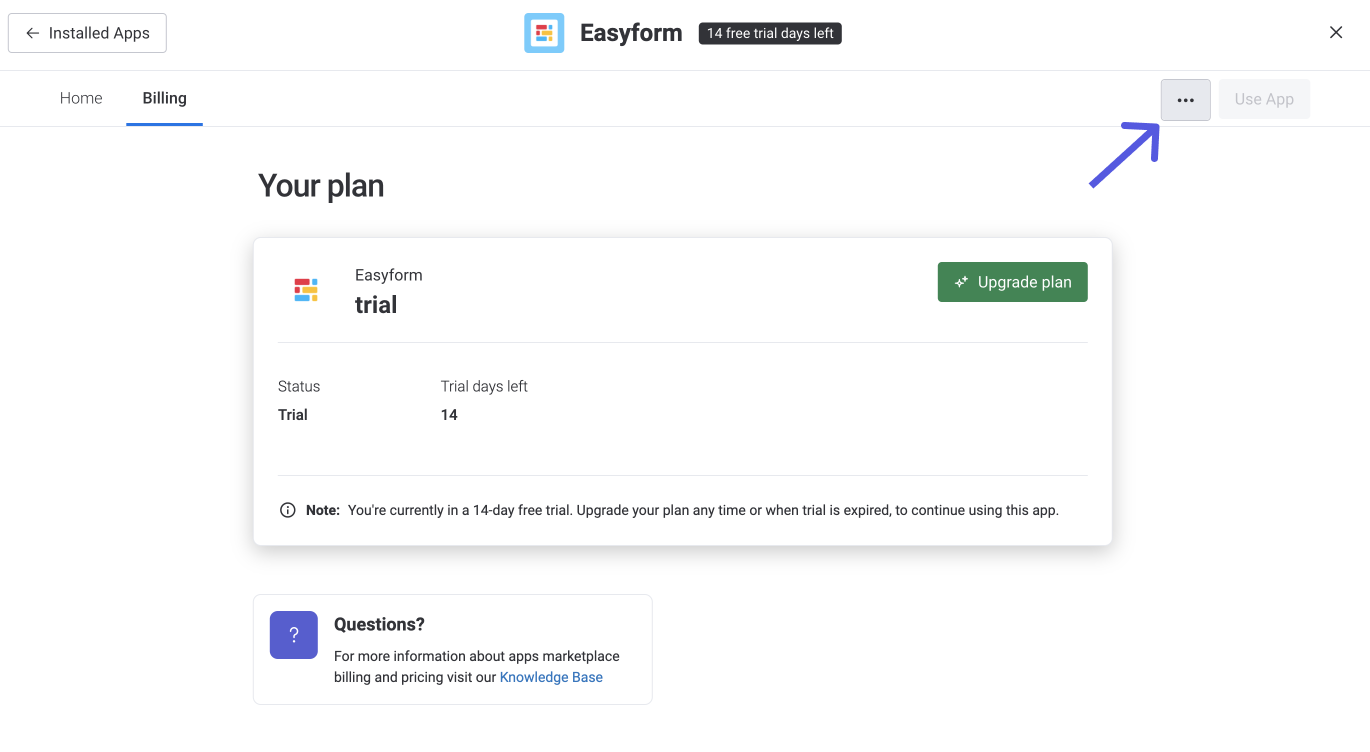The width and height of the screenshot is (1370, 752).
Task: Click the Your plan heading
Action: 321,185
